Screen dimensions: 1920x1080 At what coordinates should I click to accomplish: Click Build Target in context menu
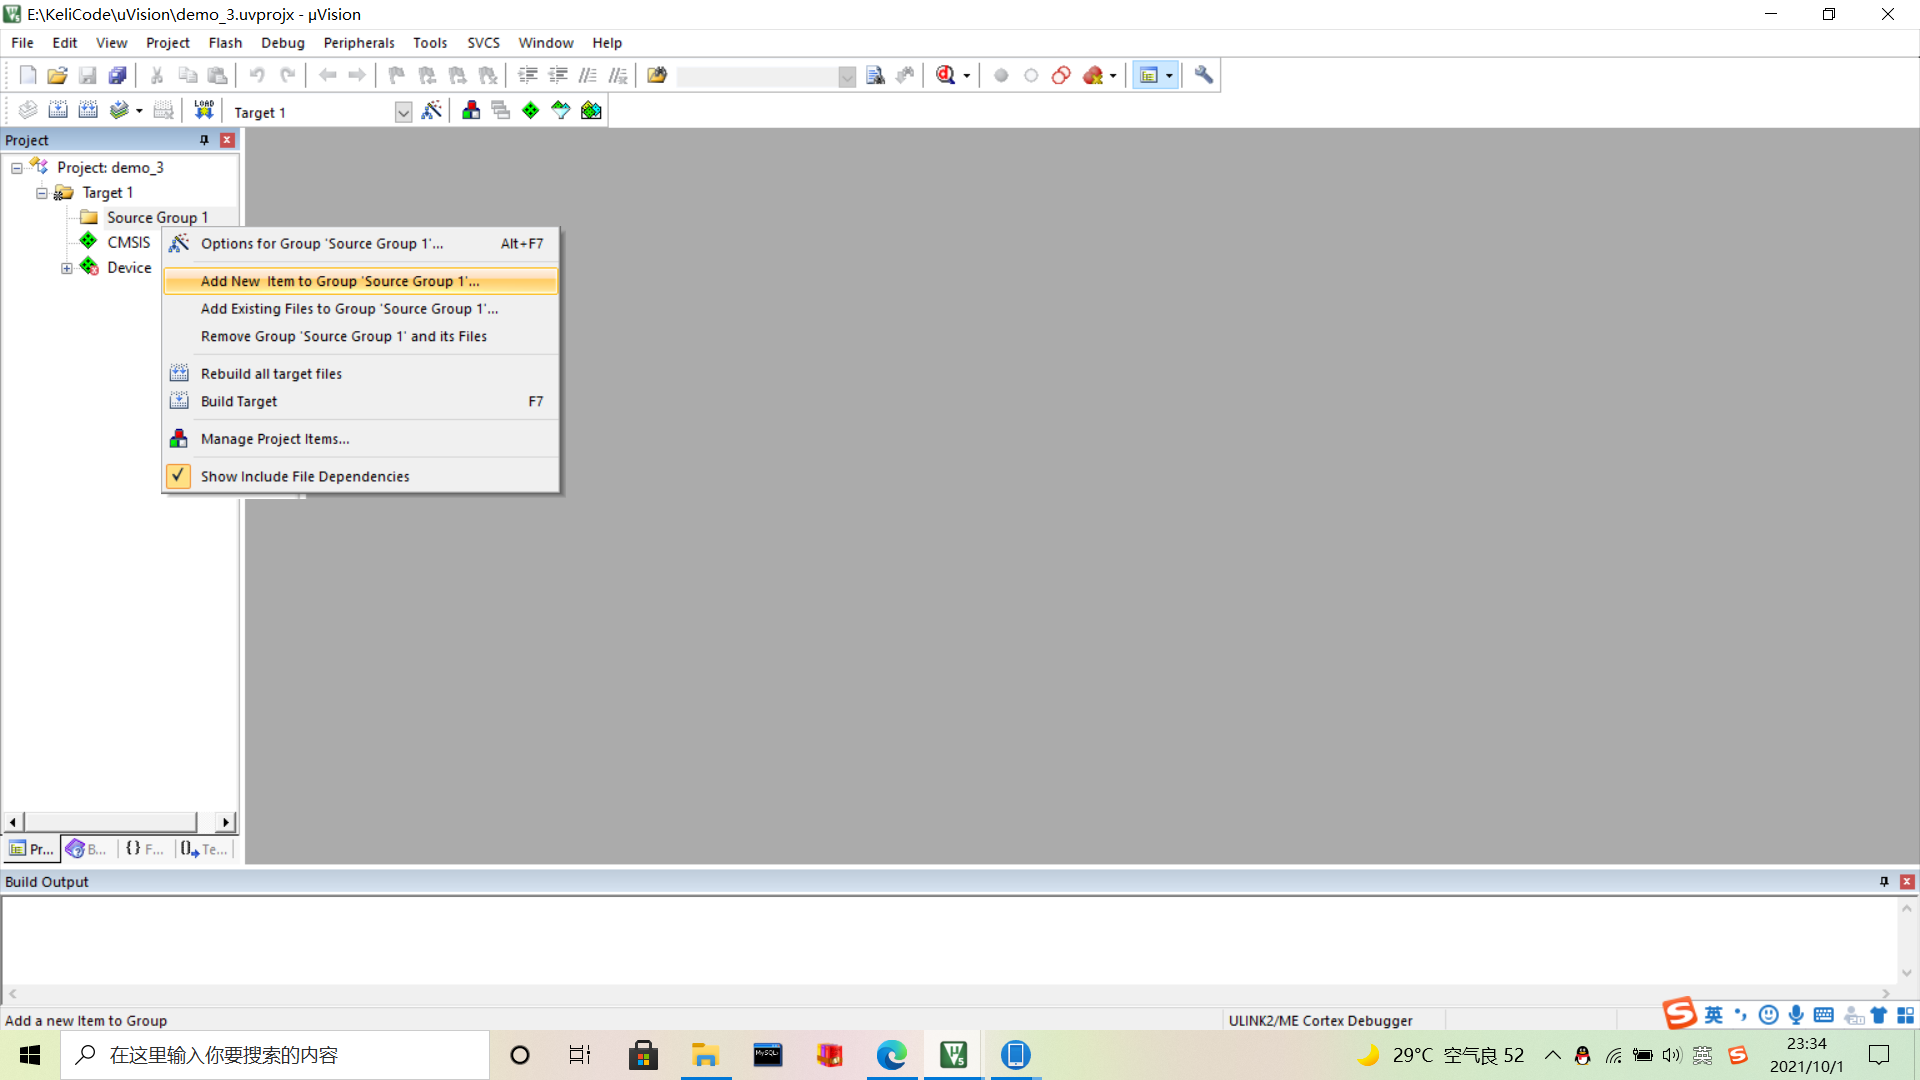coord(360,402)
